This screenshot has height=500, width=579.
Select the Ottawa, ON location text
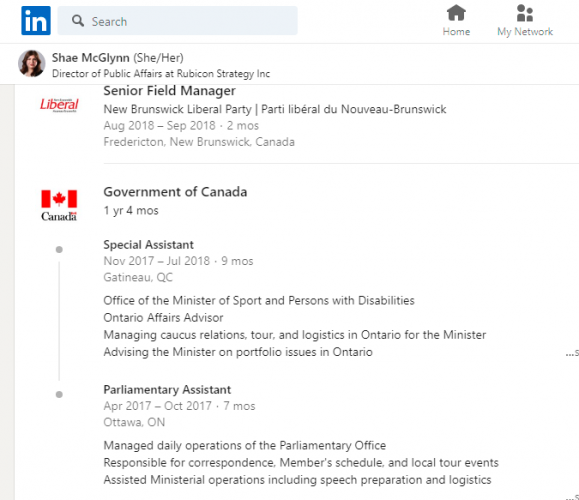(134, 422)
